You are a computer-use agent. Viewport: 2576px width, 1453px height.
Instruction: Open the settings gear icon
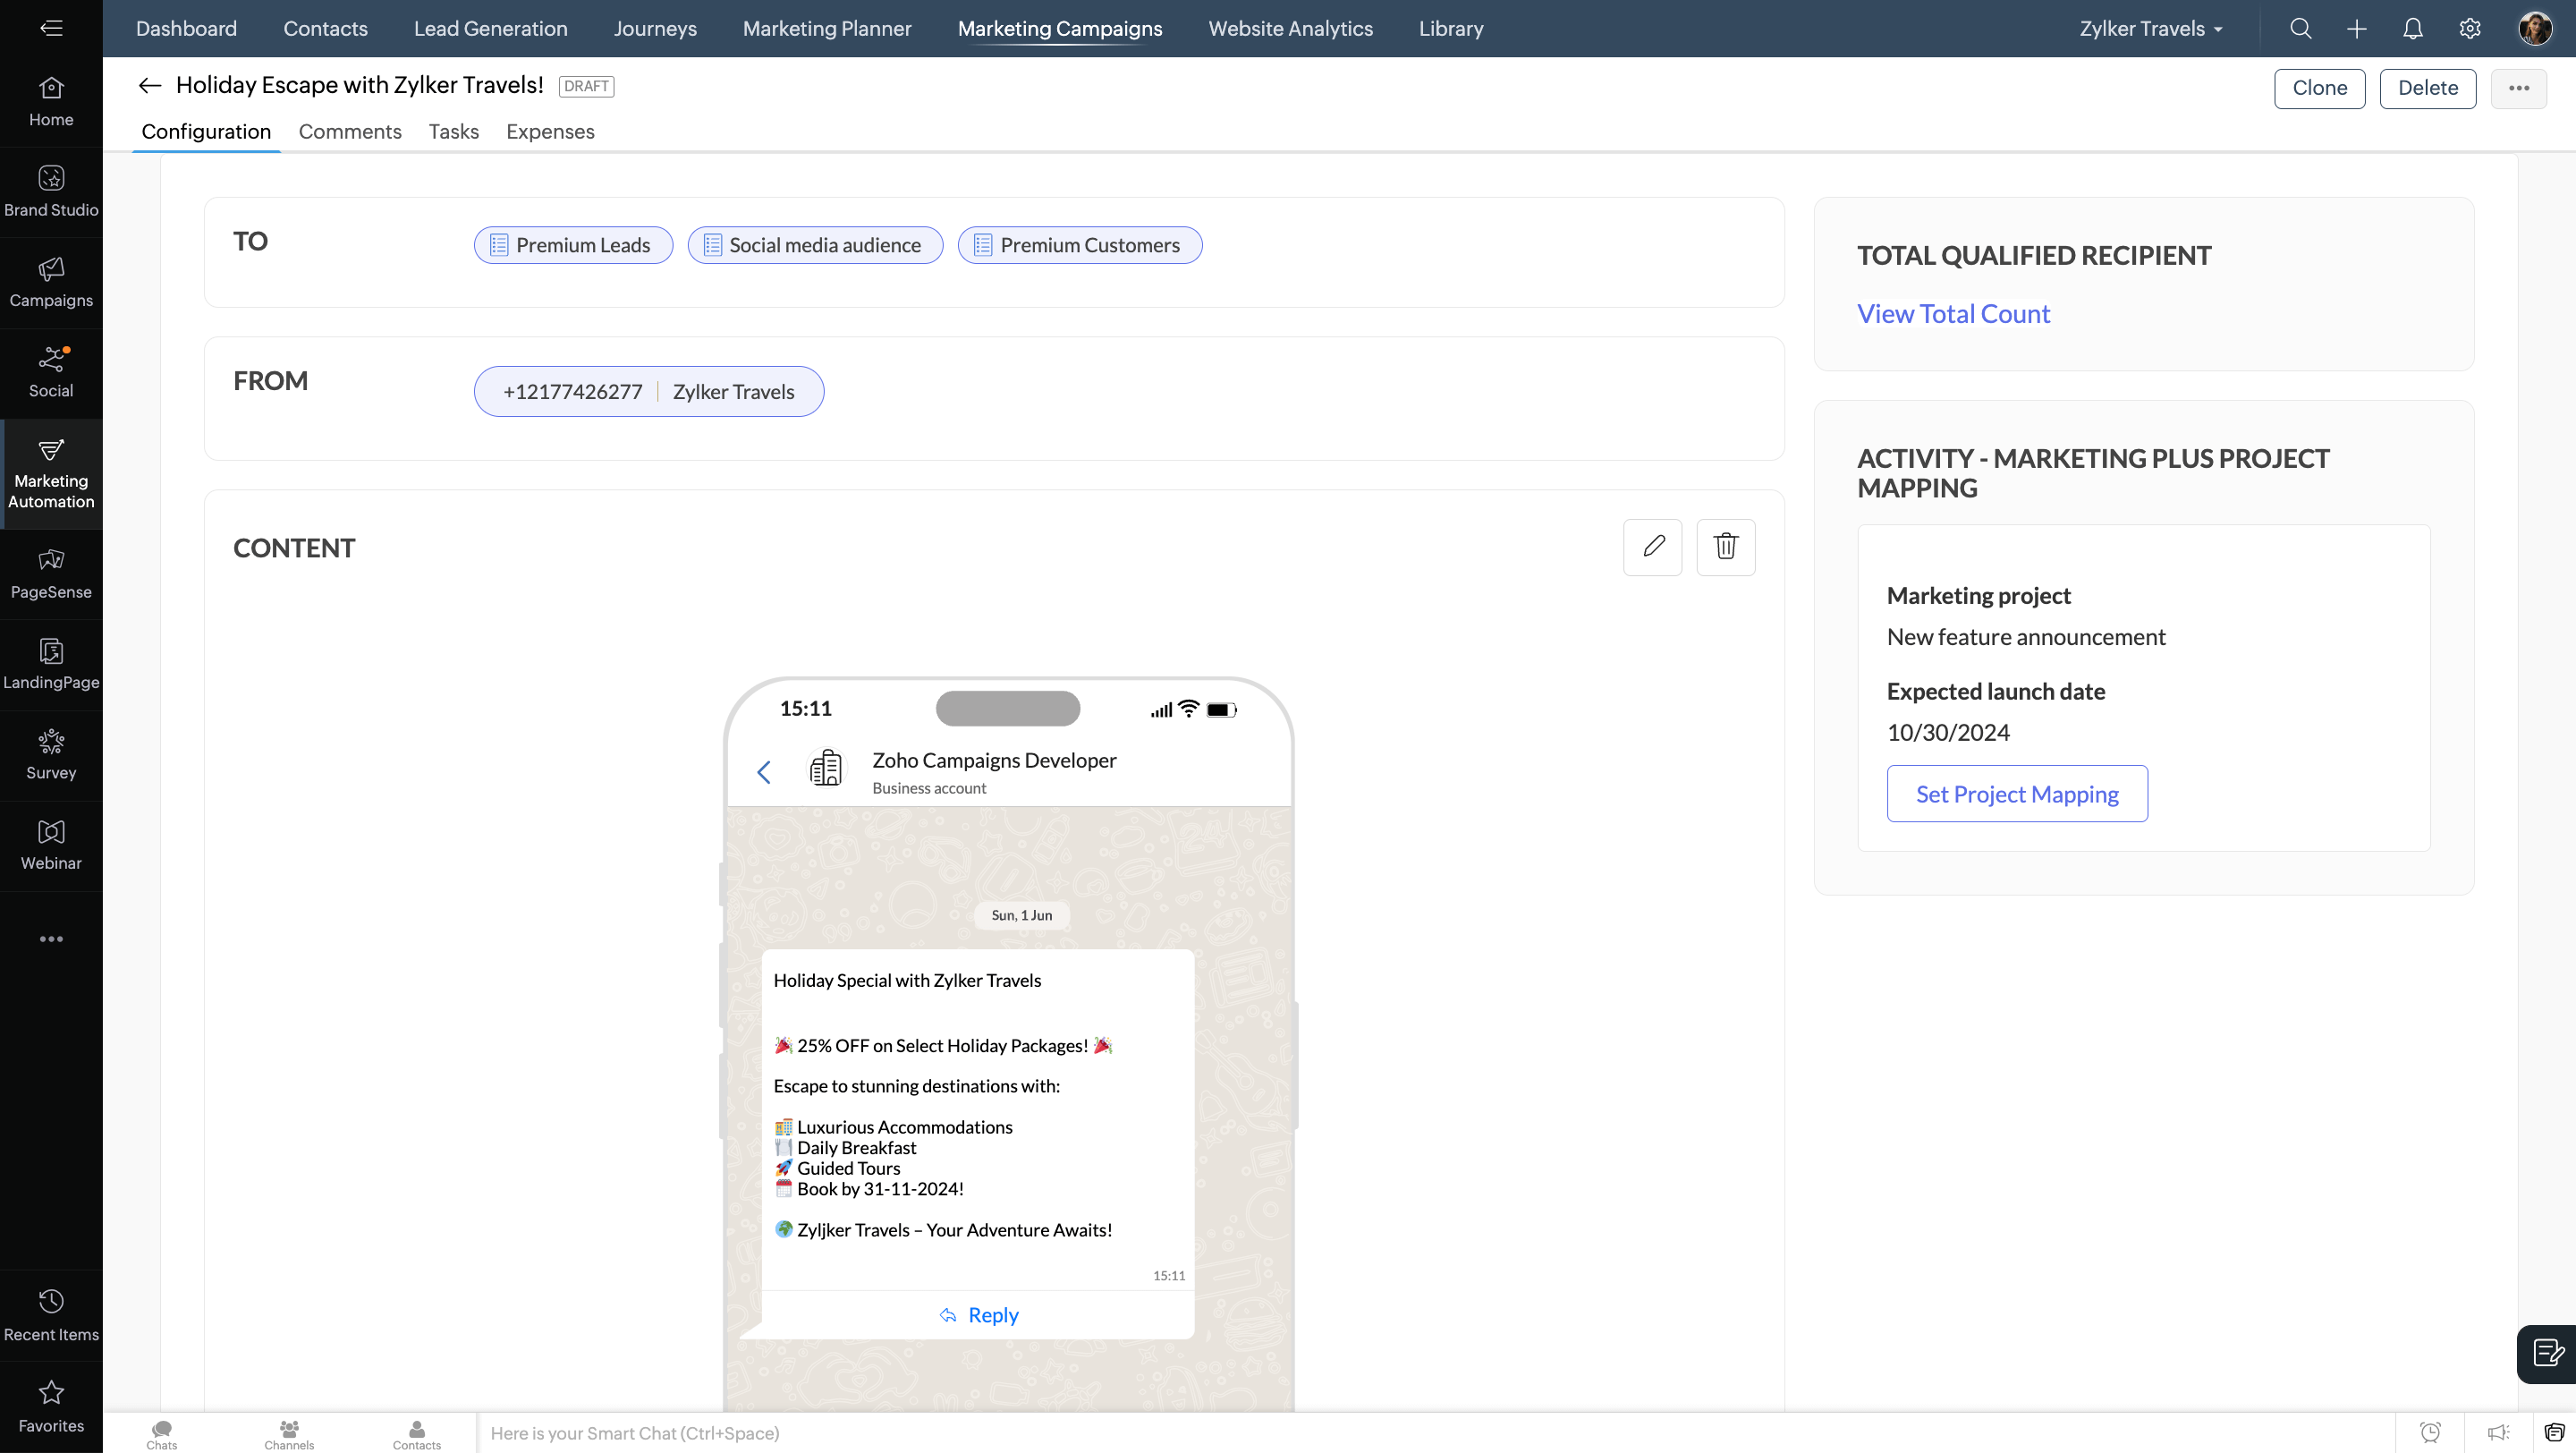point(2469,28)
